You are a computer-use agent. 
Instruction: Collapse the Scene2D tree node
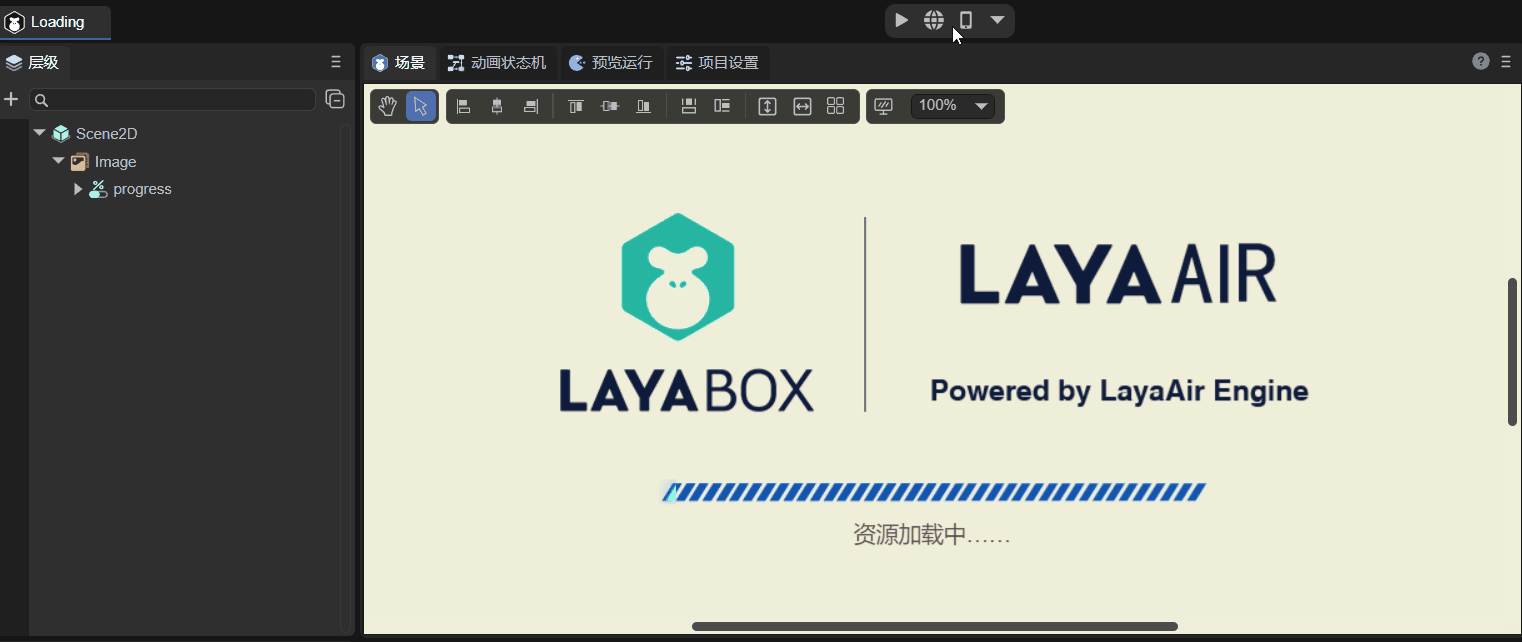[x=40, y=133]
